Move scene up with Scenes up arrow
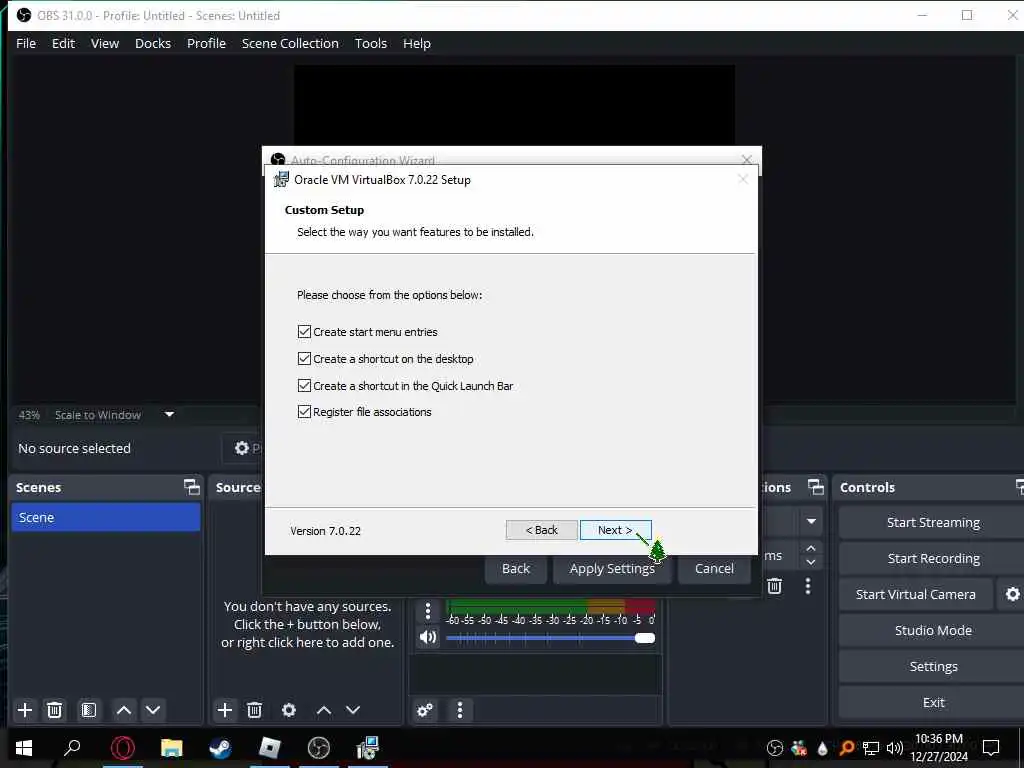This screenshot has height=768, width=1024. [x=123, y=710]
